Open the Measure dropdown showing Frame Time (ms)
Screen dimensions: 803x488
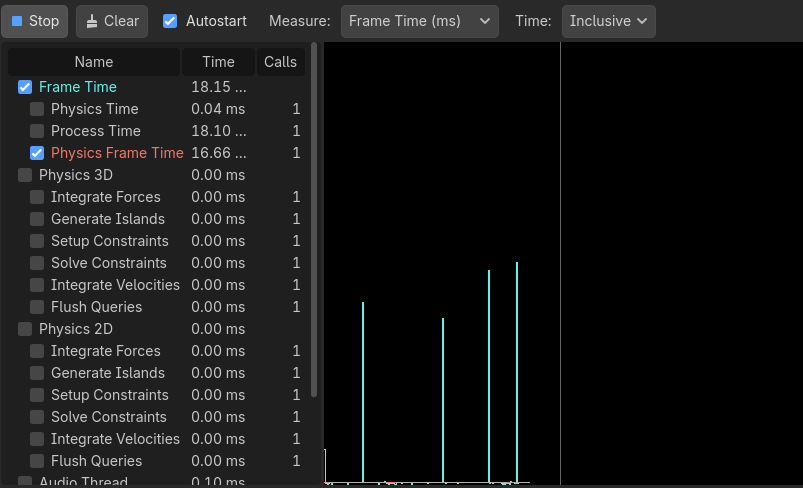[x=420, y=21]
